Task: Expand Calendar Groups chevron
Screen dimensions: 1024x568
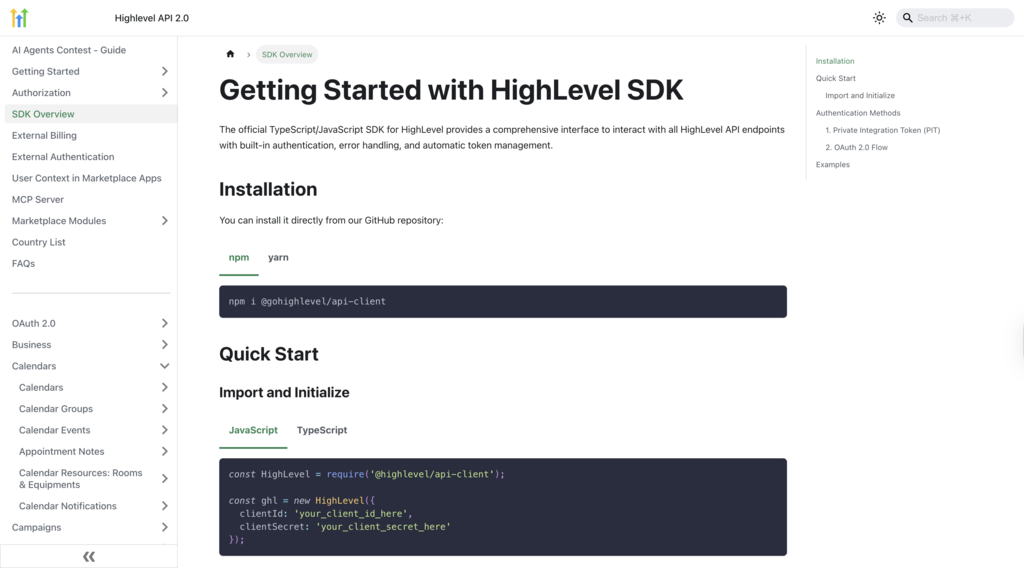Action: point(165,409)
